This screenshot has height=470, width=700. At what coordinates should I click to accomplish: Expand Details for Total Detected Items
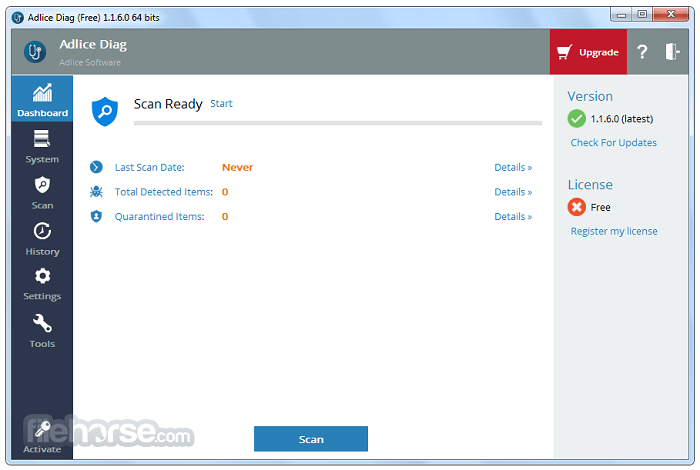point(513,192)
